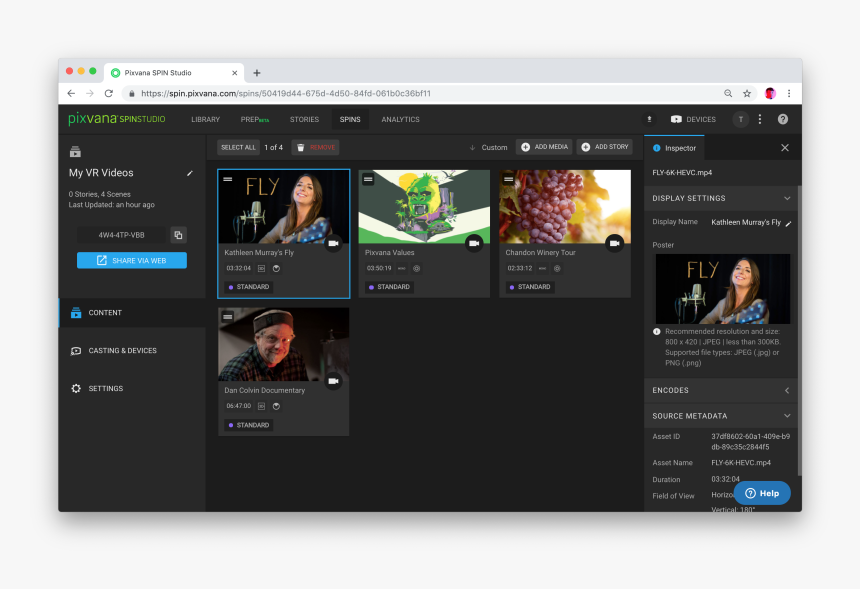Select the Dan Colvin Documentary thumbnail

coord(284,344)
